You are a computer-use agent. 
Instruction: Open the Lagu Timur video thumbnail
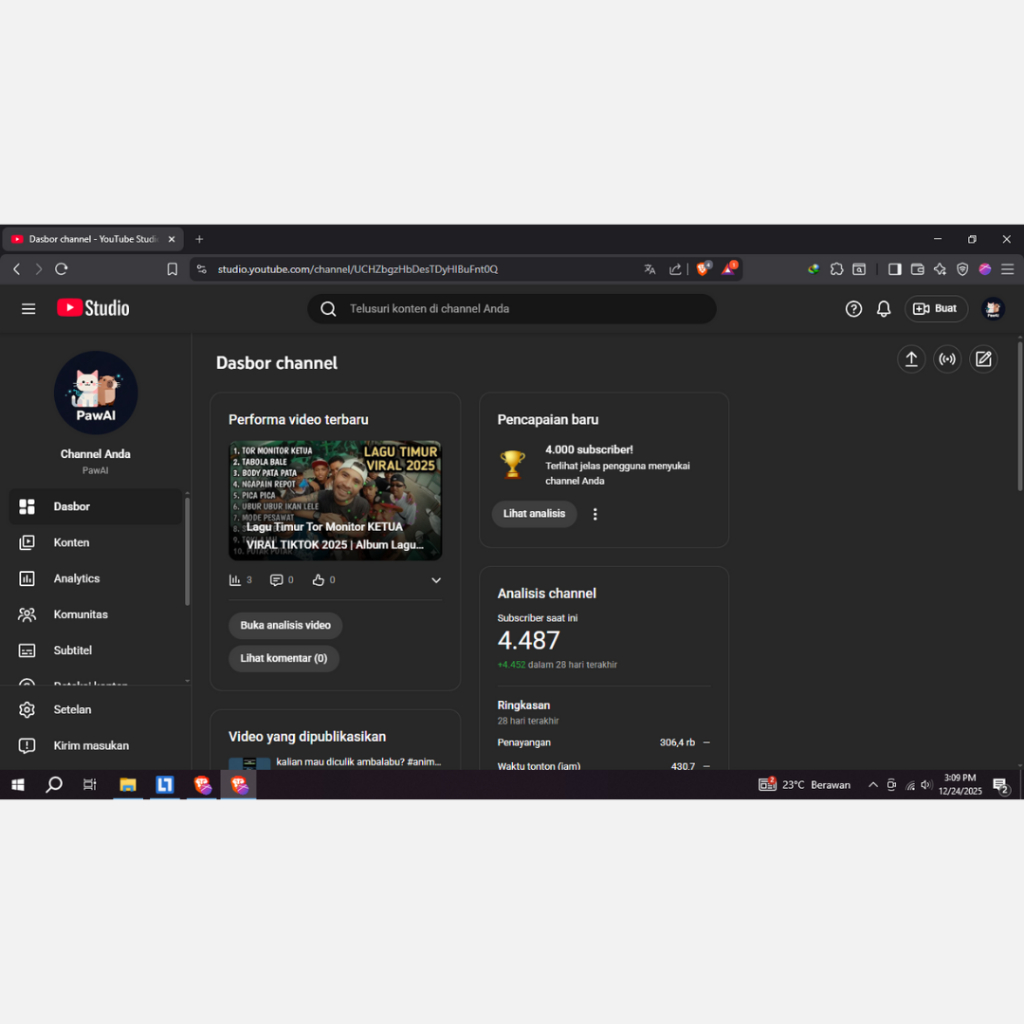coord(335,500)
